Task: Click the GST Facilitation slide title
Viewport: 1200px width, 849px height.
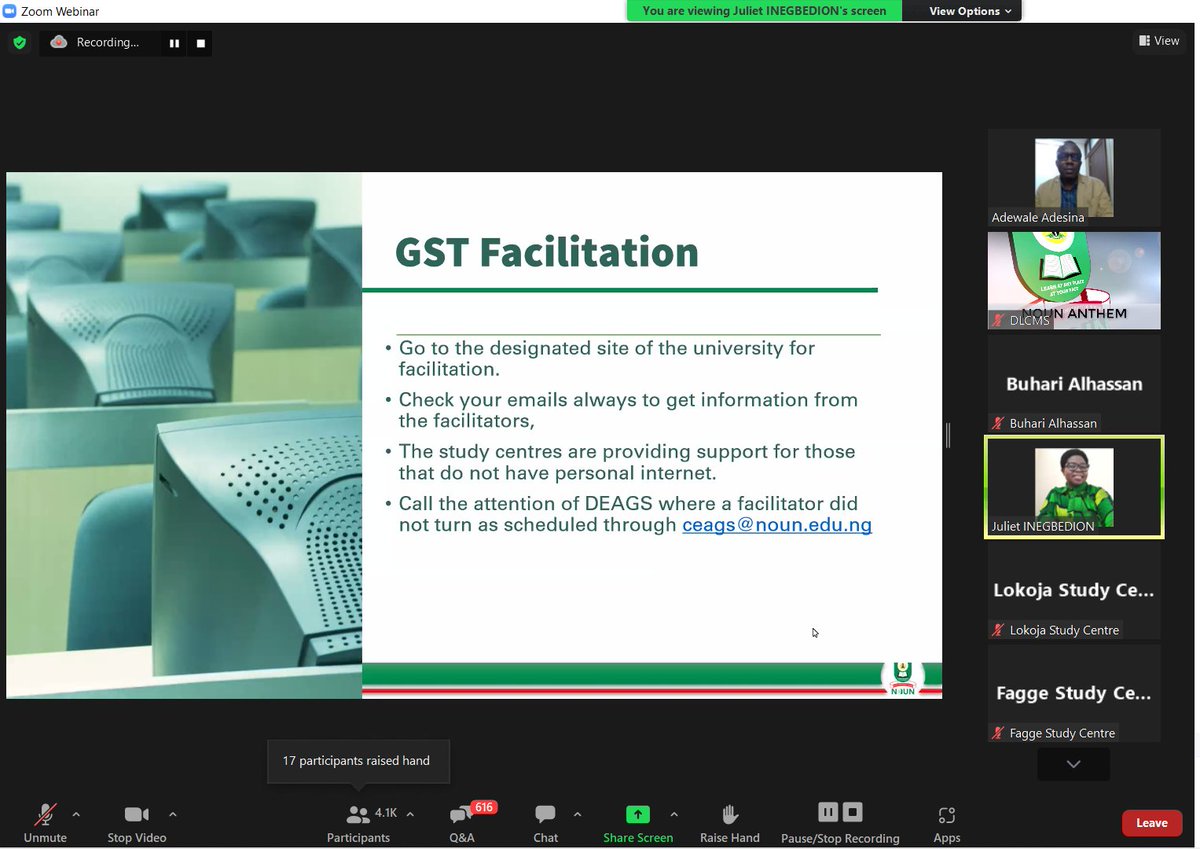Action: tap(547, 252)
